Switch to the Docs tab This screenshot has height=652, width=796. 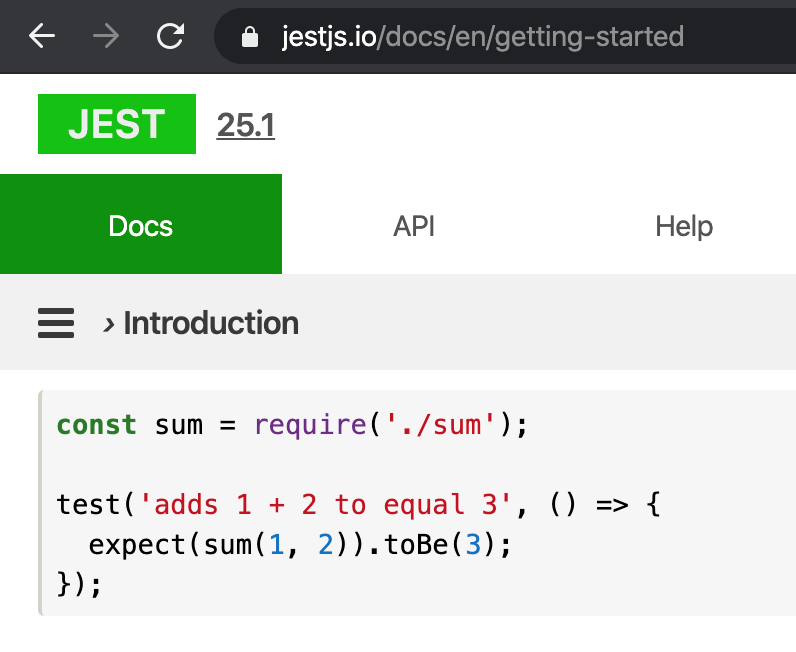pyautogui.click(x=141, y=224)
